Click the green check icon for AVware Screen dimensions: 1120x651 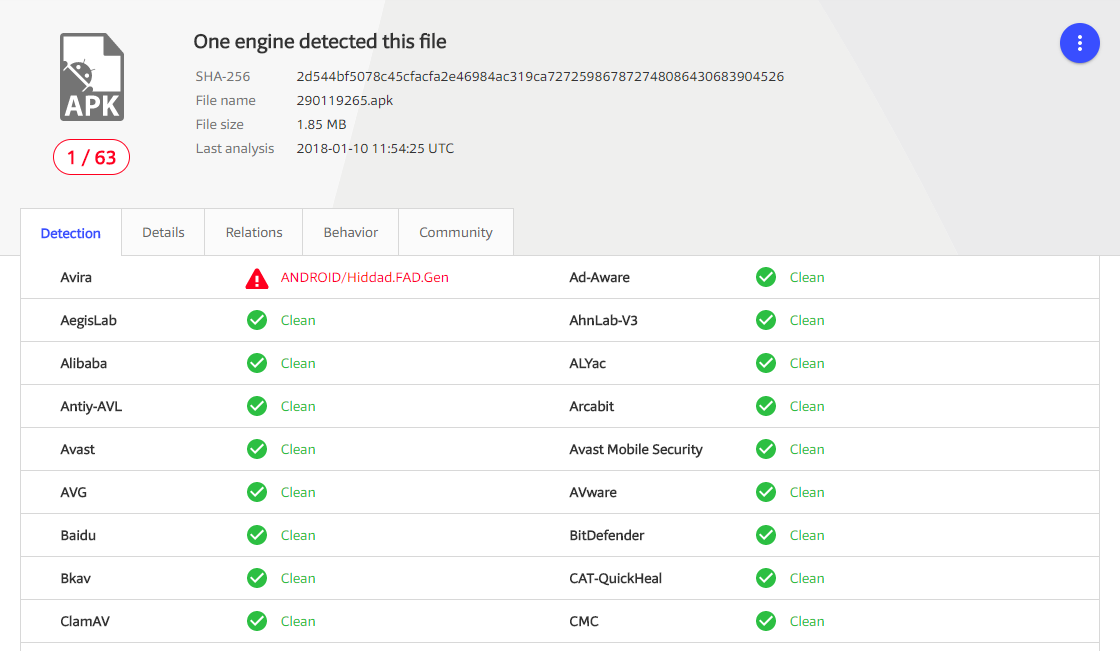click(766, 492)
